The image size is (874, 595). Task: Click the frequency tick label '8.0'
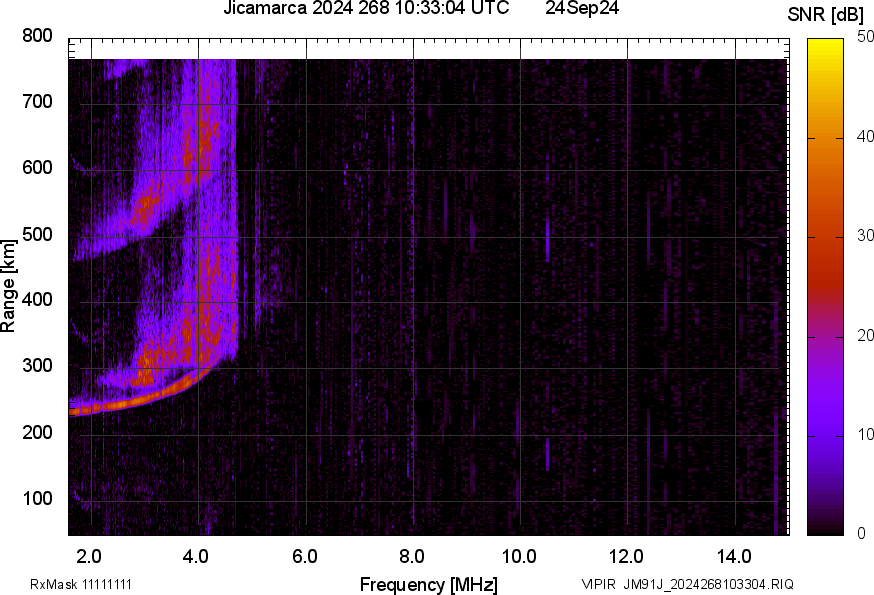(x=411, y=557)
